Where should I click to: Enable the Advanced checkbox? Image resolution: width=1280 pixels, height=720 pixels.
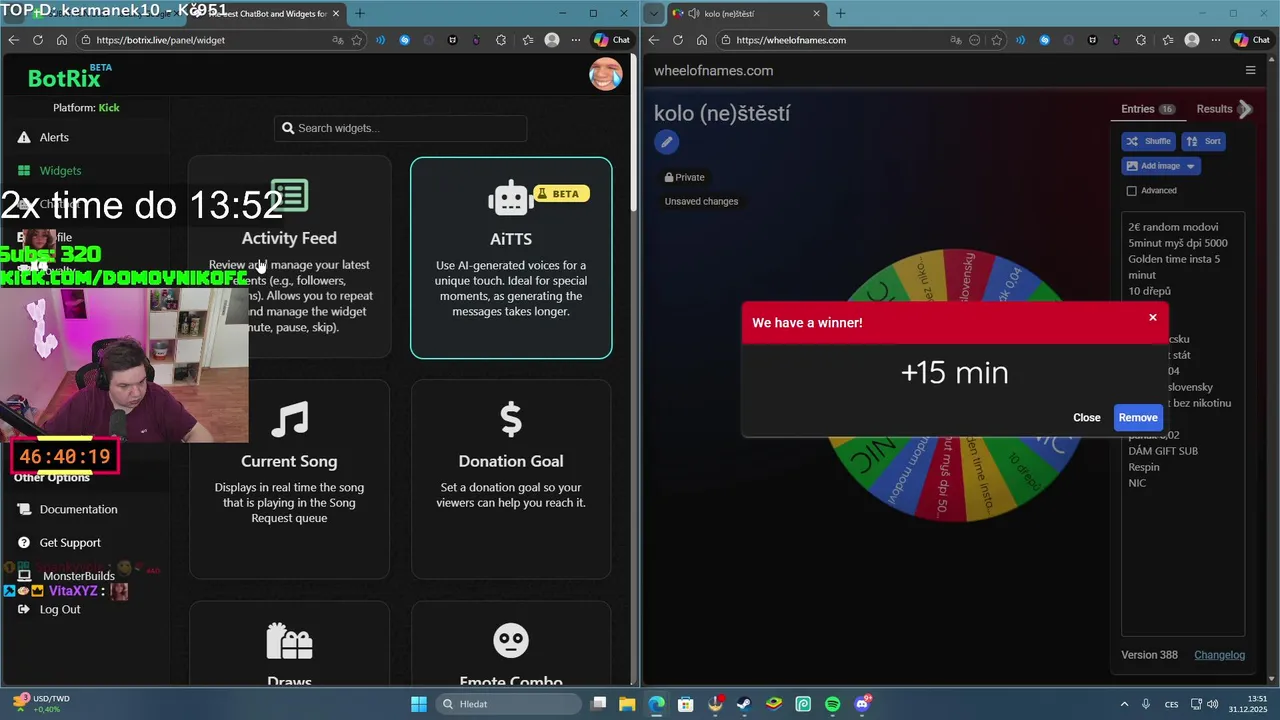tap(1132, 191)
